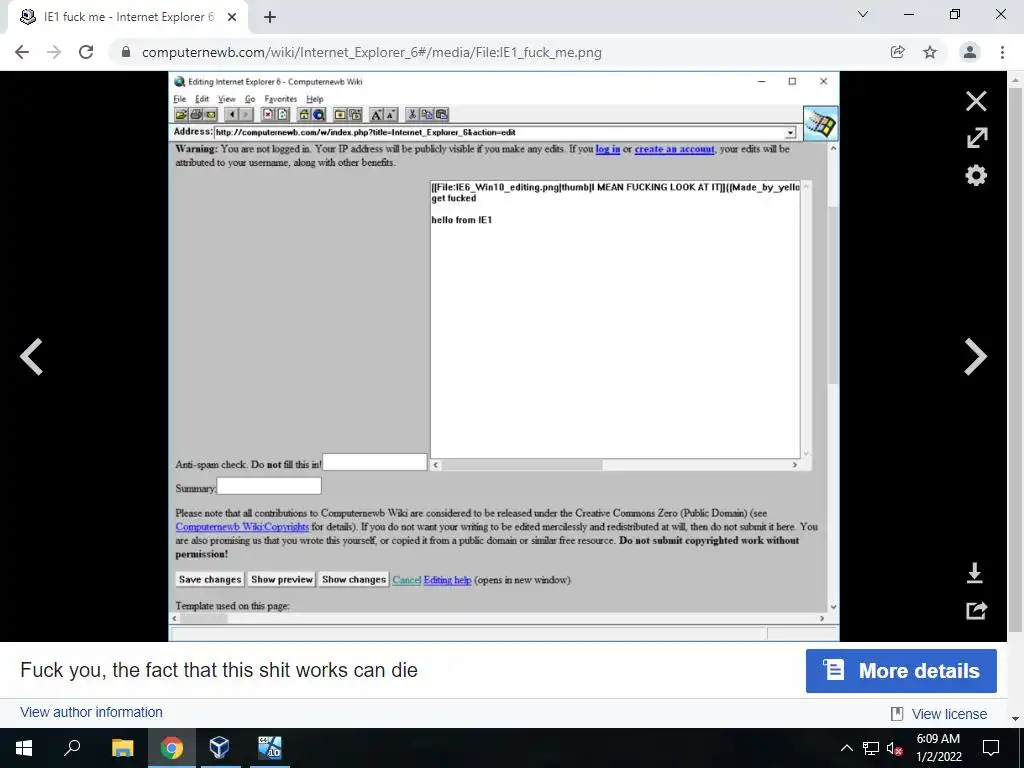
Task: Open network status in system tray
Action: tap(871, 748)
